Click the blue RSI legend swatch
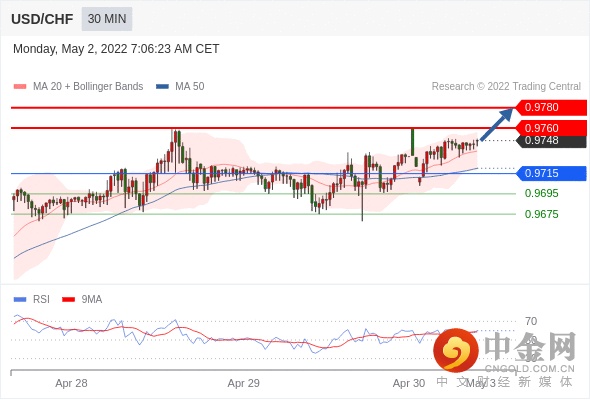The height and width of the screenshot is (400, 590). pos(20,300)
